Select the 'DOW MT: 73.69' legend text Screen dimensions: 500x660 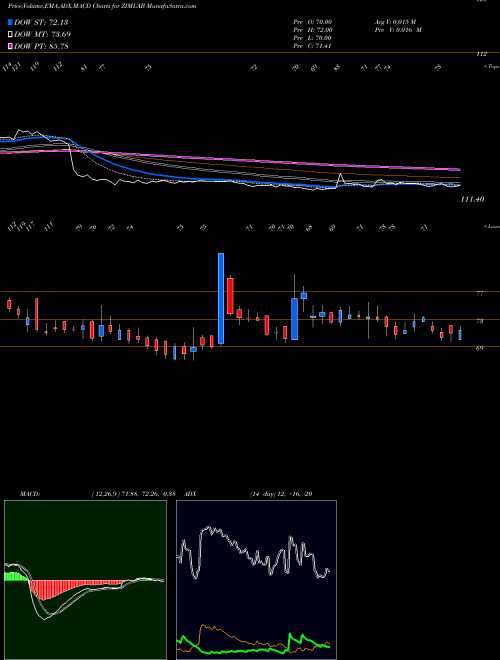tap(42, 35)
